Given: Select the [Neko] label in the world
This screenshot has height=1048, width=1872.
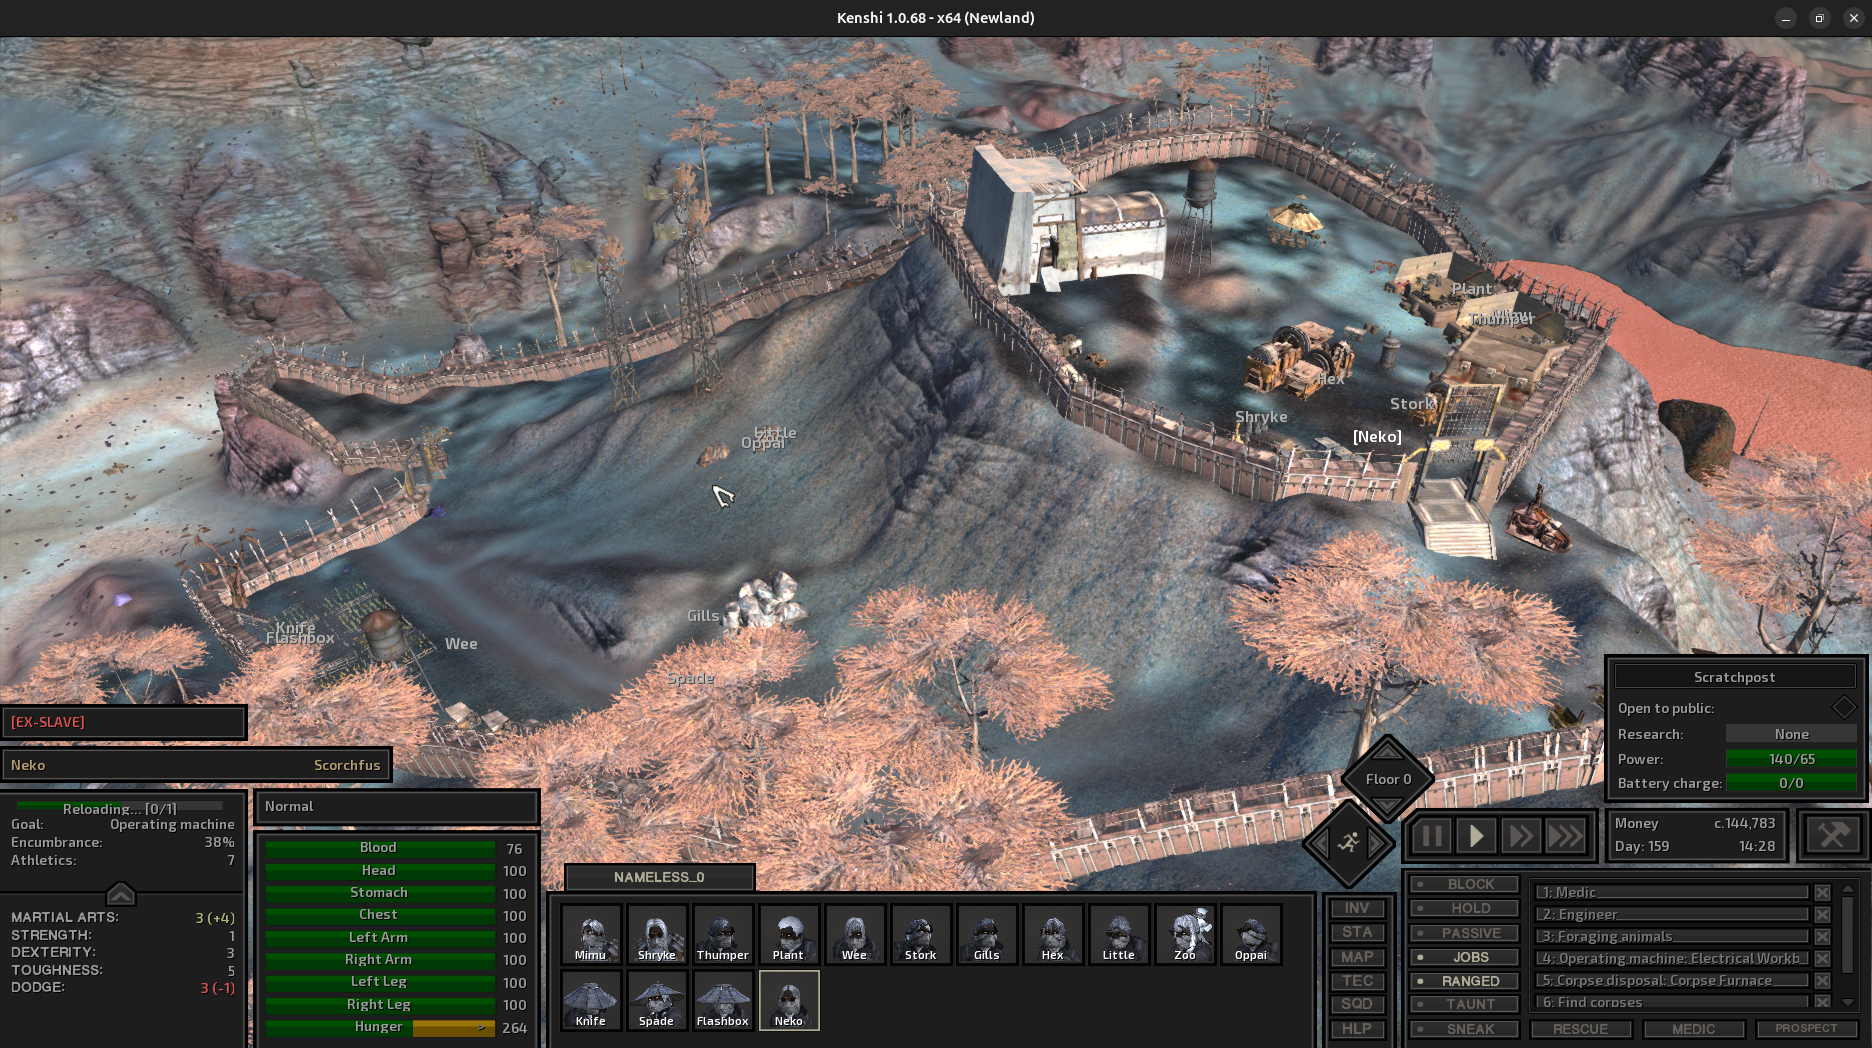Looking at the screenshot, I should [x=1377, y=437].
